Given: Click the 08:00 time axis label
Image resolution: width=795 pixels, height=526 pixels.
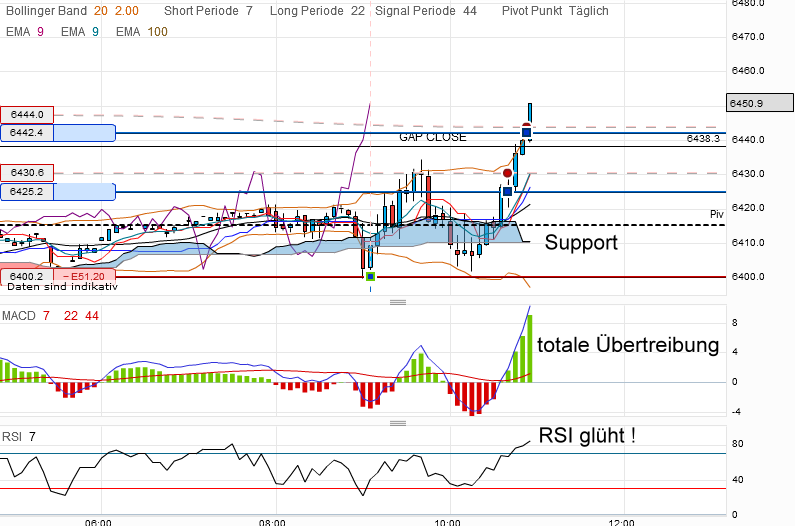Looking at the screenshot, I should 272,522.
